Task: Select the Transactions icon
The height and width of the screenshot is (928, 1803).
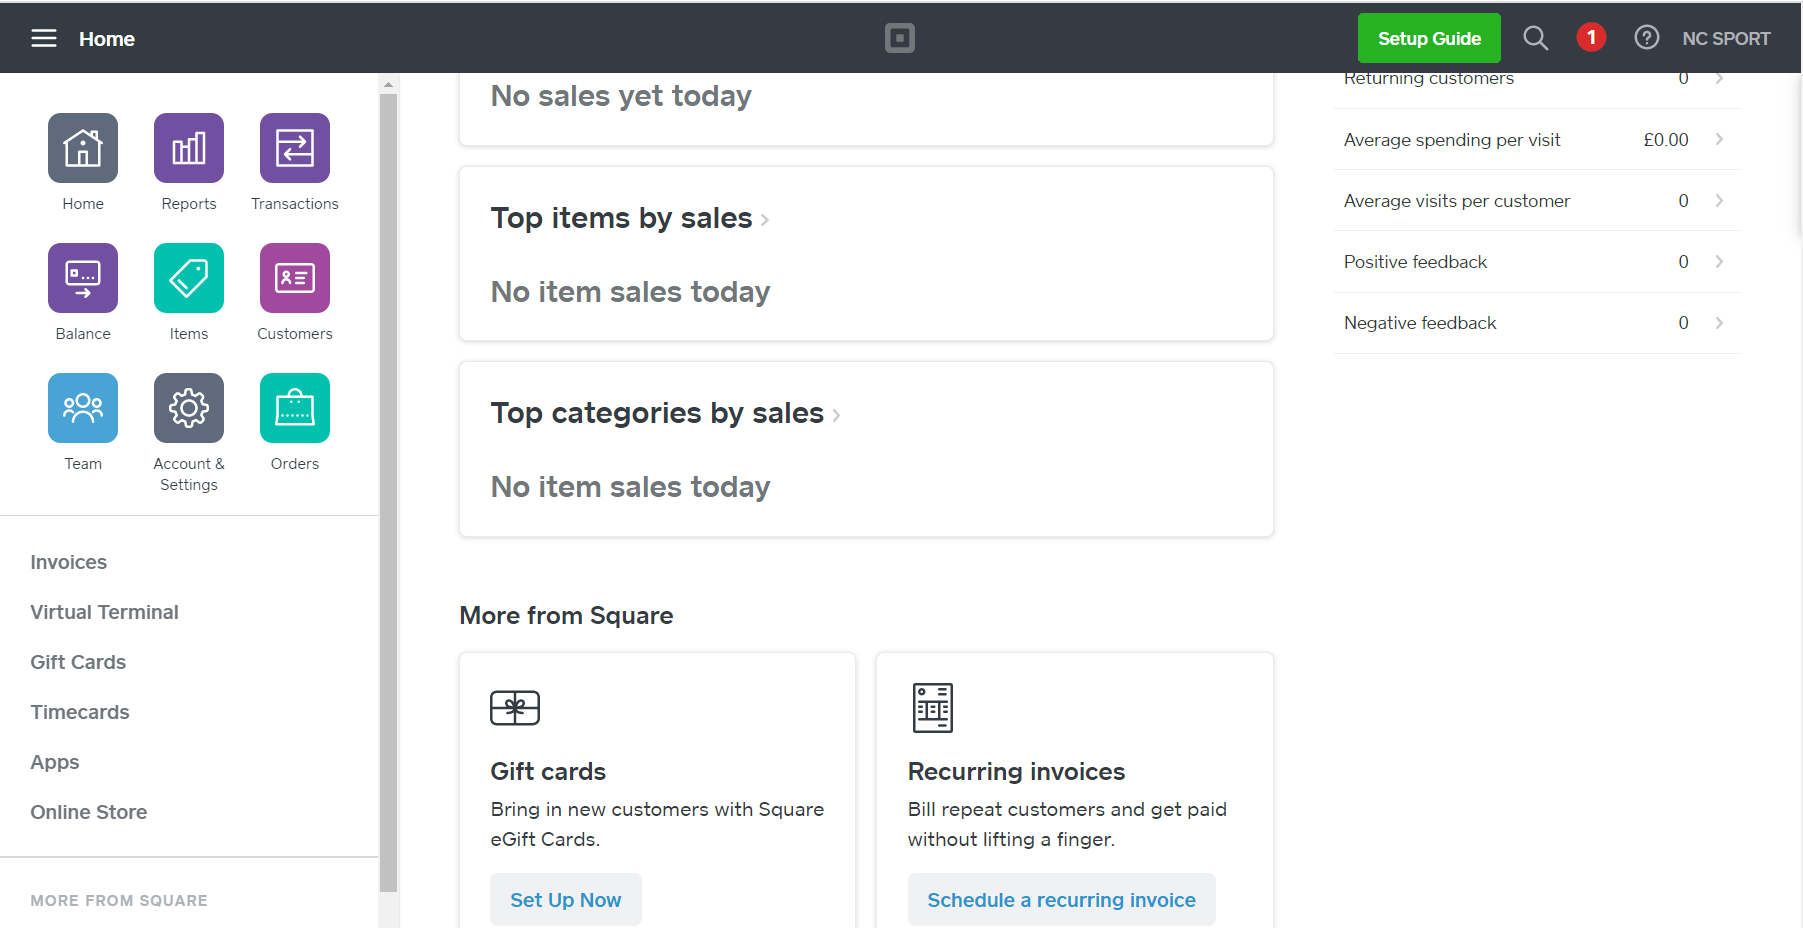Action: click(x=294, y=148)
